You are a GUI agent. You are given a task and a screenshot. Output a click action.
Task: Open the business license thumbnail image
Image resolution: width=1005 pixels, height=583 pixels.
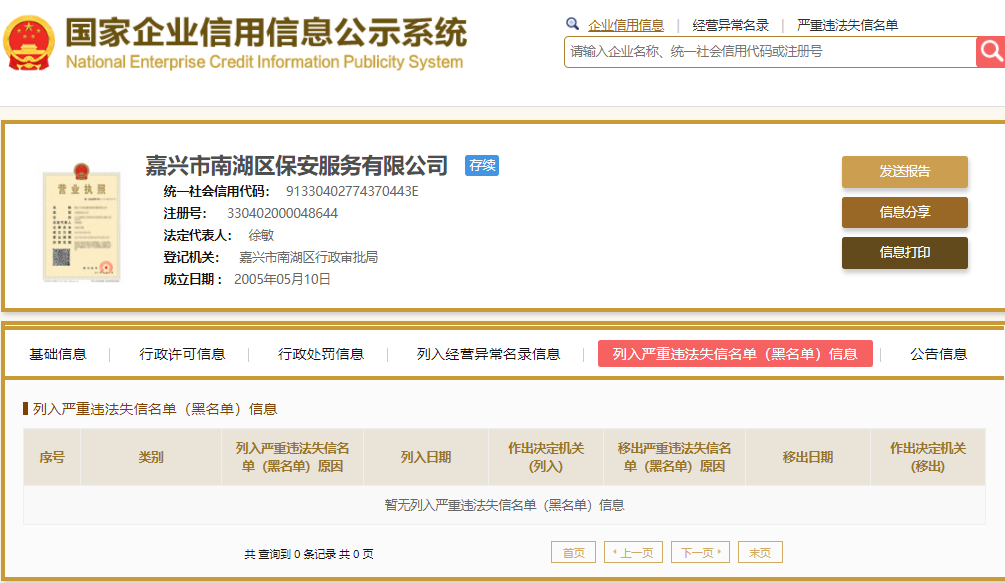tap(81, 222)
